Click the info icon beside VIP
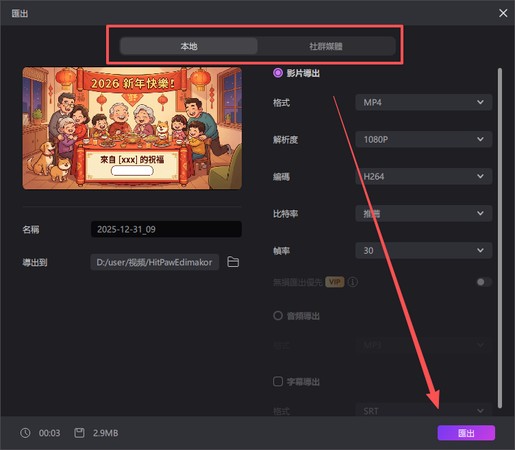Image resolution: width=515 pixels, height=450 pixels. pos(353,282)
